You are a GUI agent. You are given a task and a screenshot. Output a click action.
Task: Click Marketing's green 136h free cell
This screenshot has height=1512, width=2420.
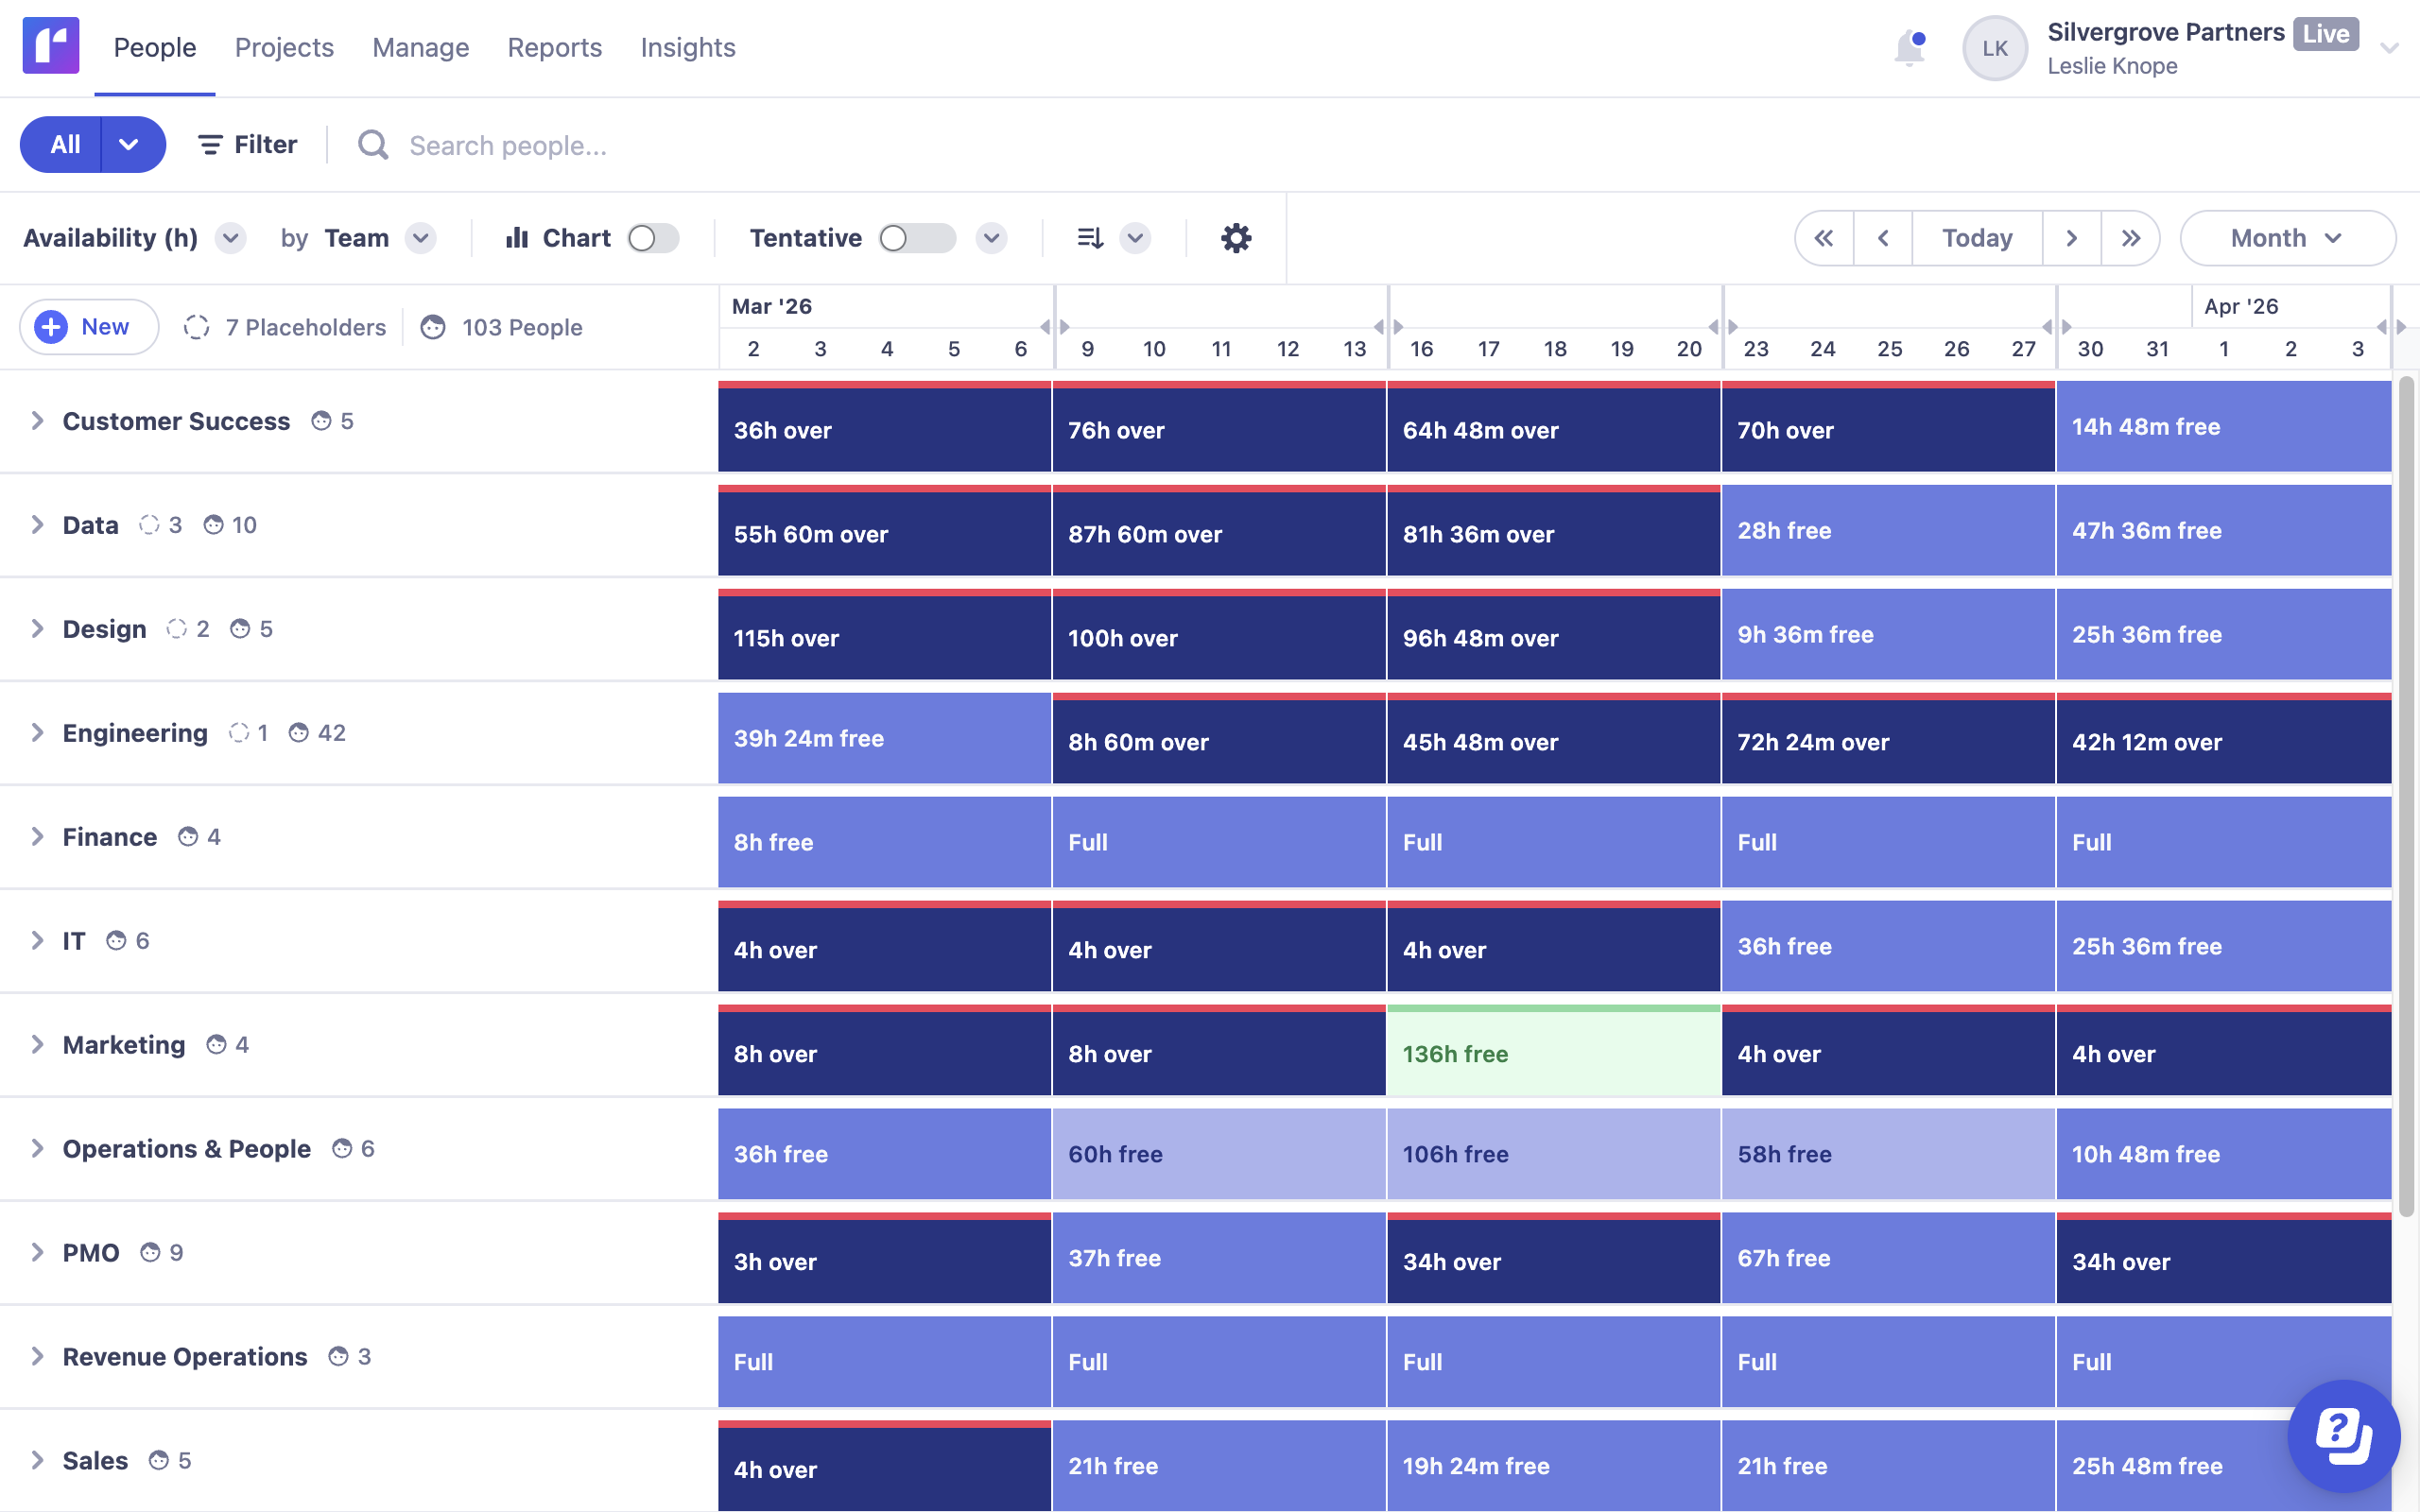(x=1553, y=1053)
